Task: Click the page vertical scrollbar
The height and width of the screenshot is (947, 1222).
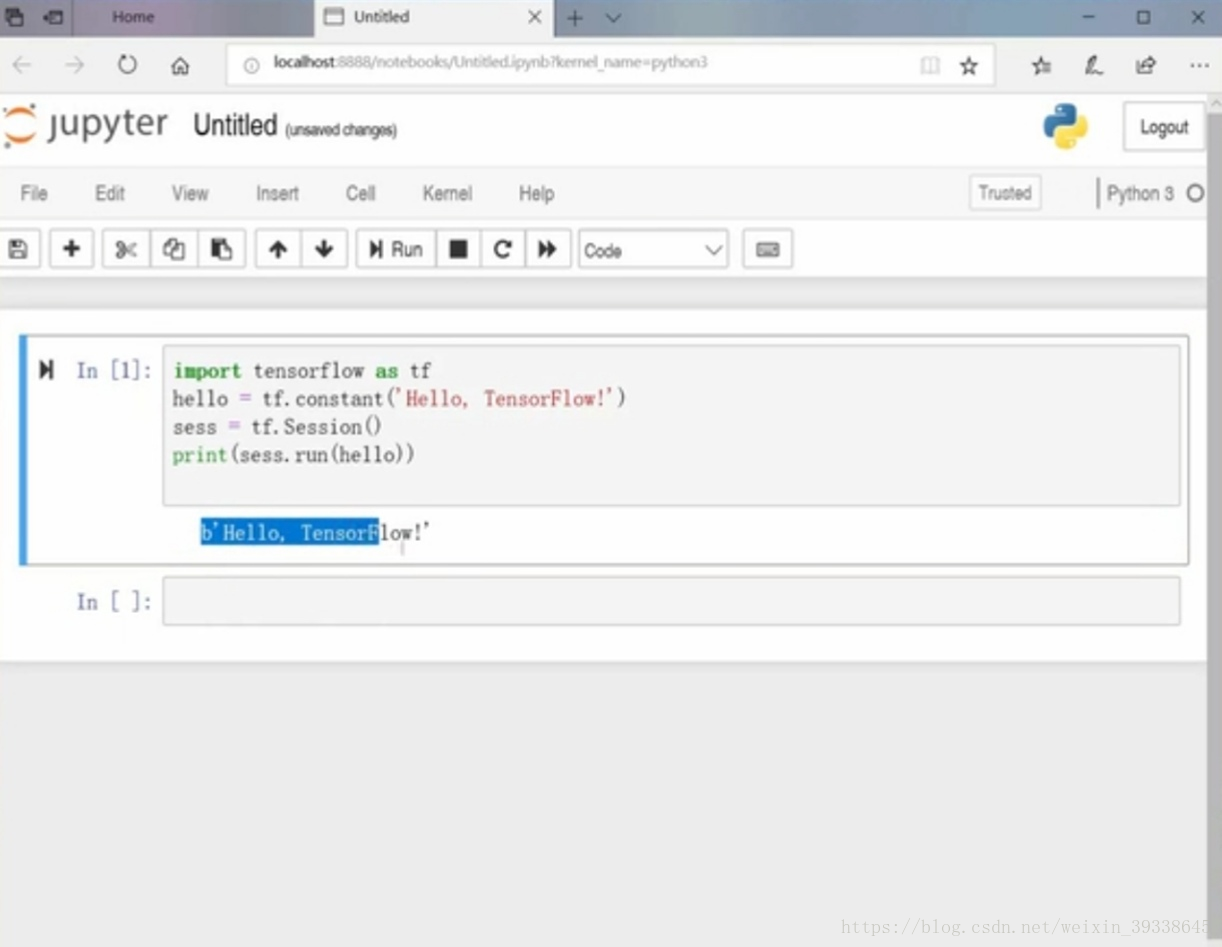Action: point(1214,520)
